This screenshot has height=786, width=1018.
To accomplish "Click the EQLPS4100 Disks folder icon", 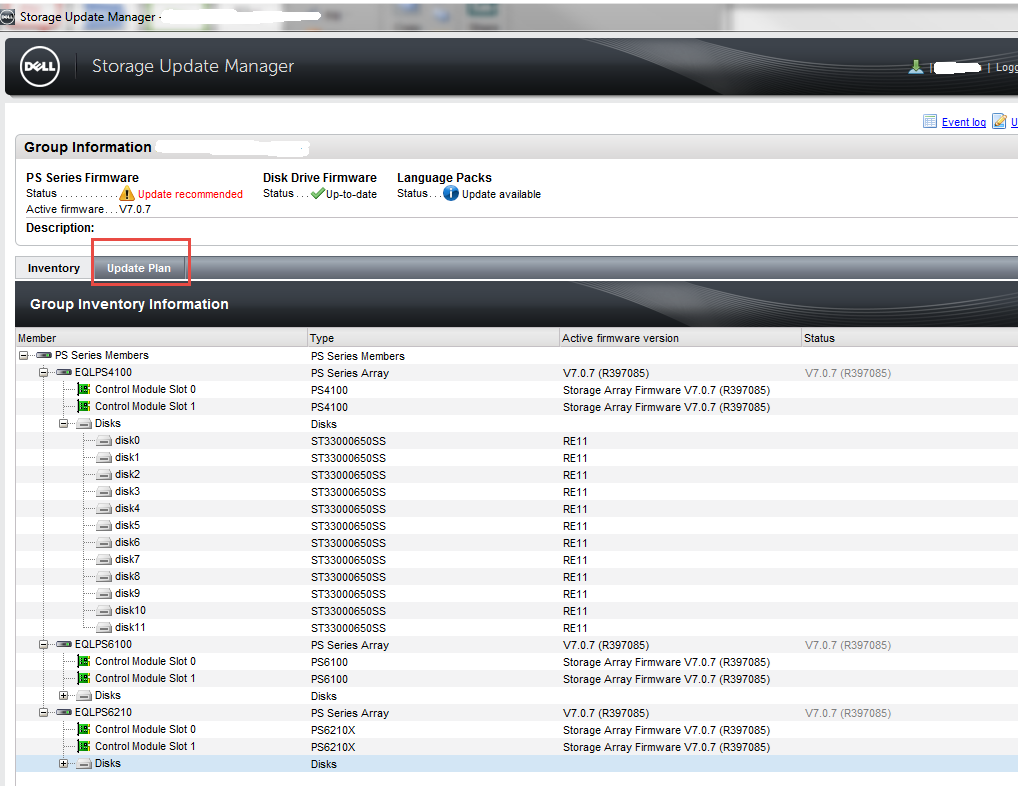I will pos(84,423).
